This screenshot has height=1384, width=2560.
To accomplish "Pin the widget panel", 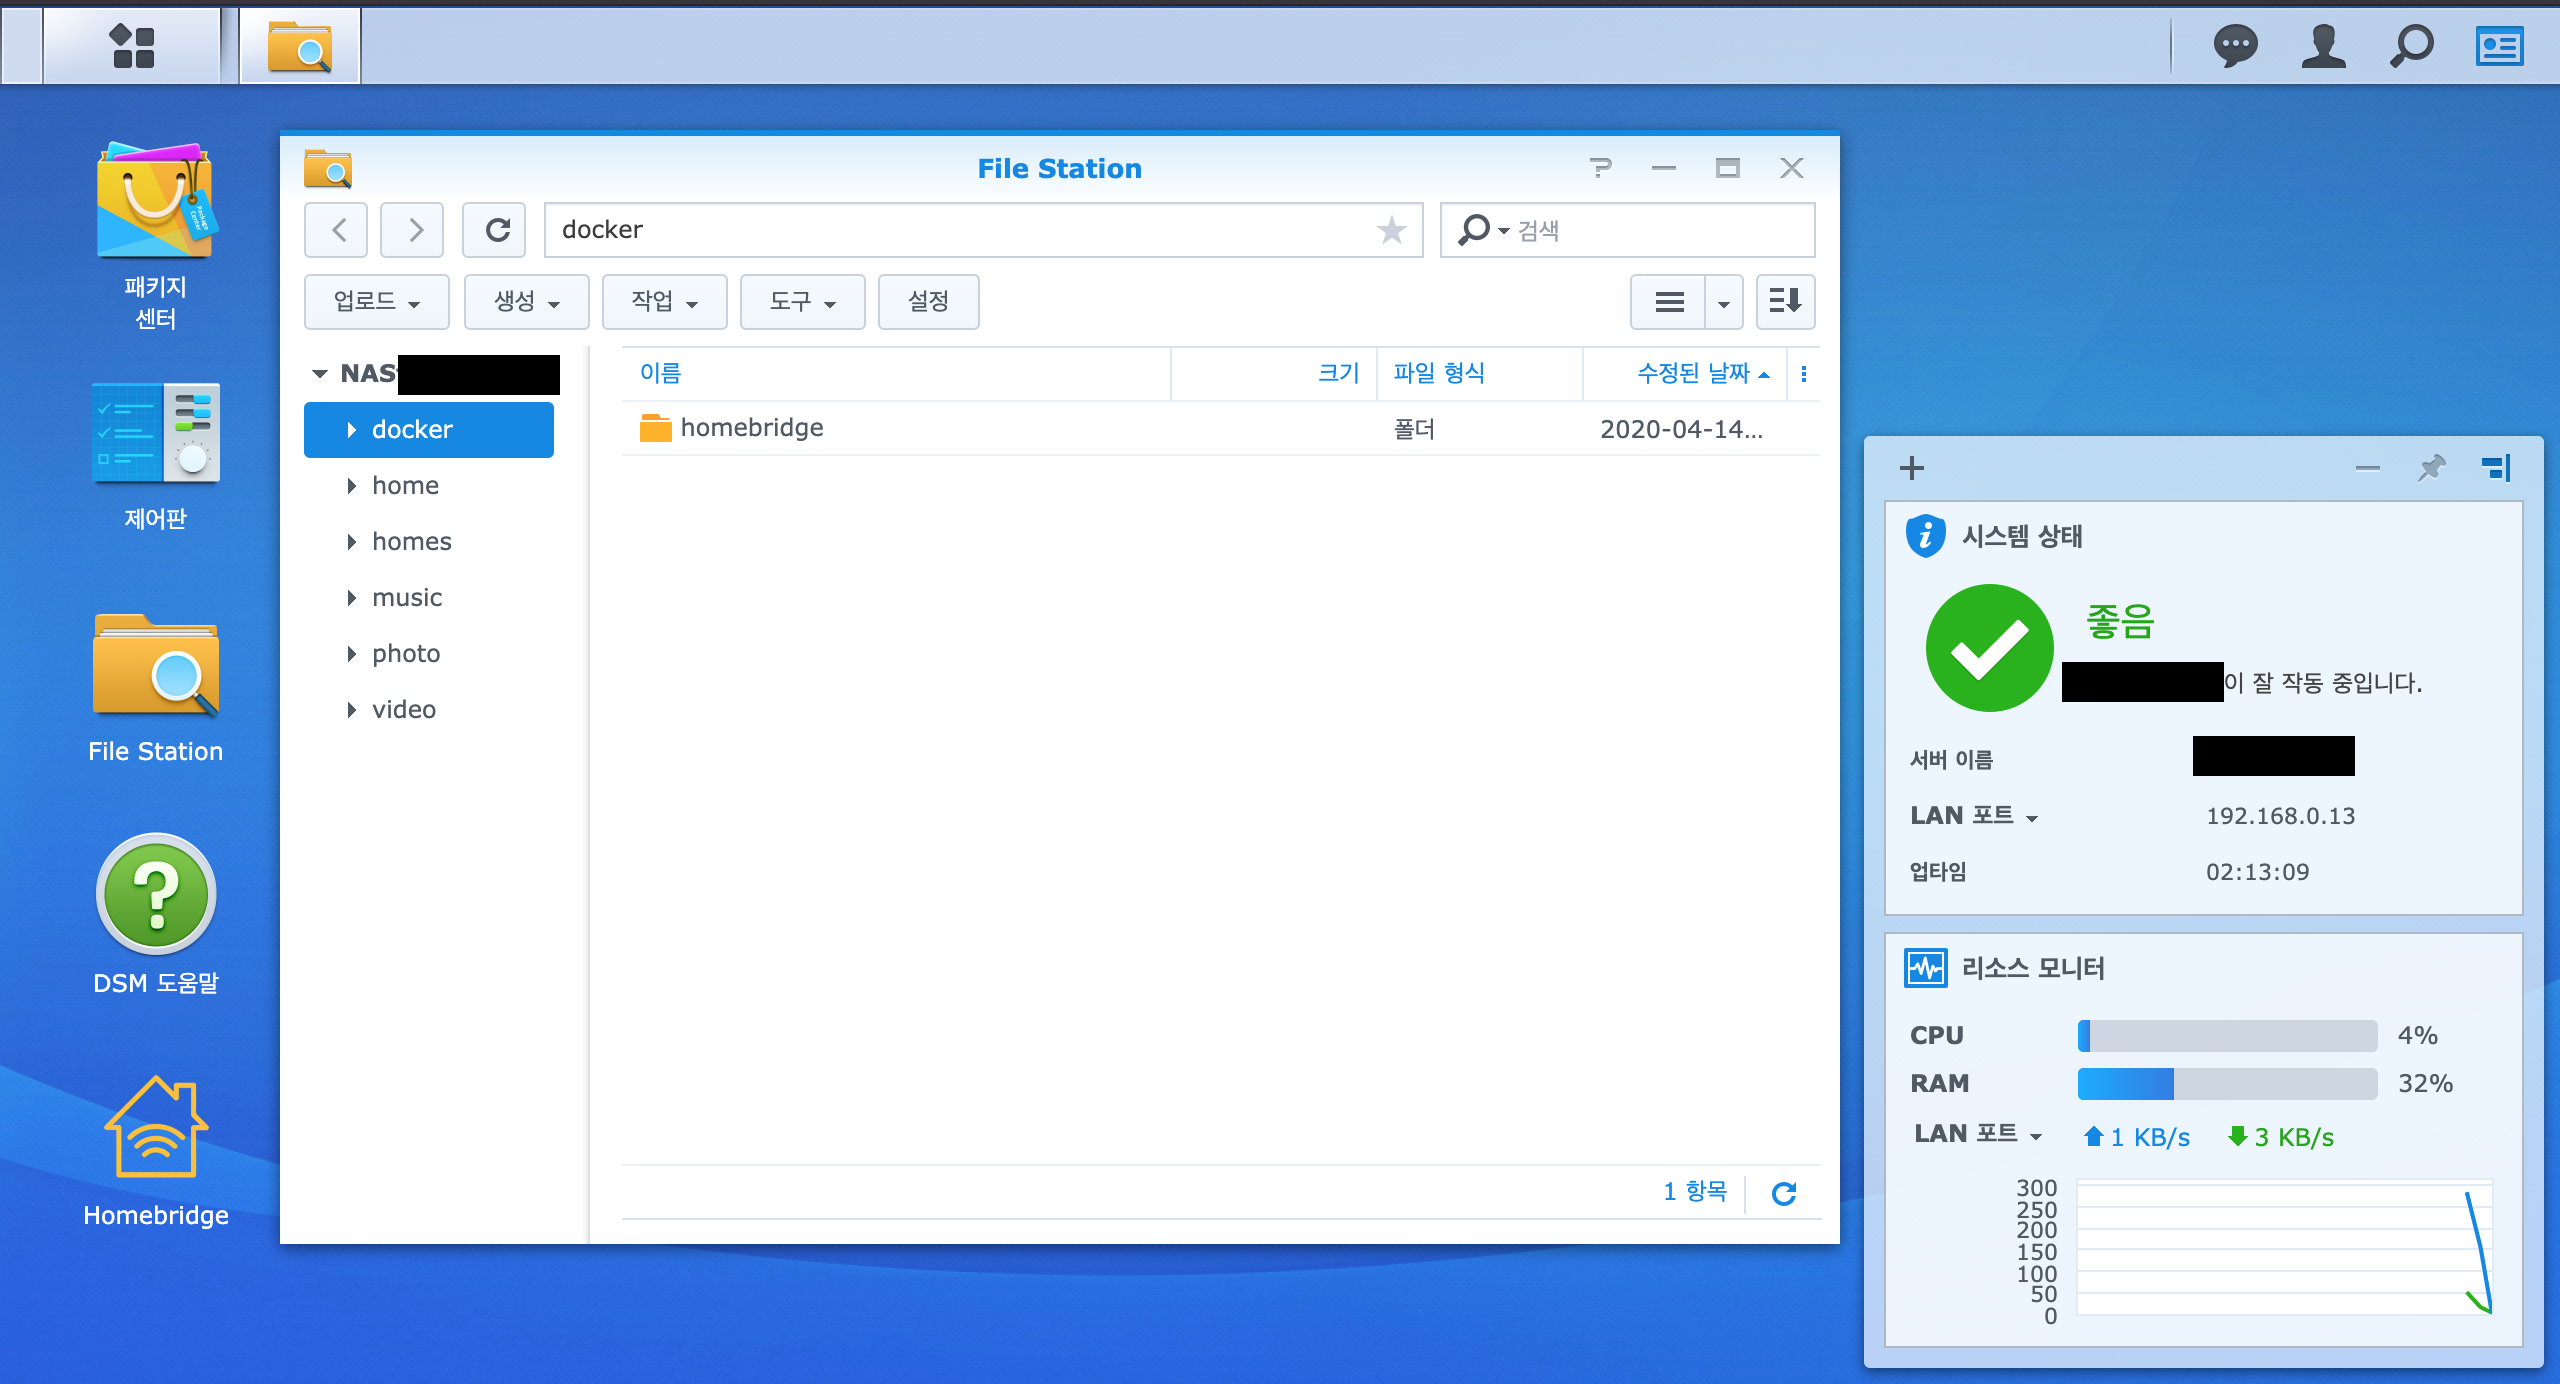I will coord(2431,468).
